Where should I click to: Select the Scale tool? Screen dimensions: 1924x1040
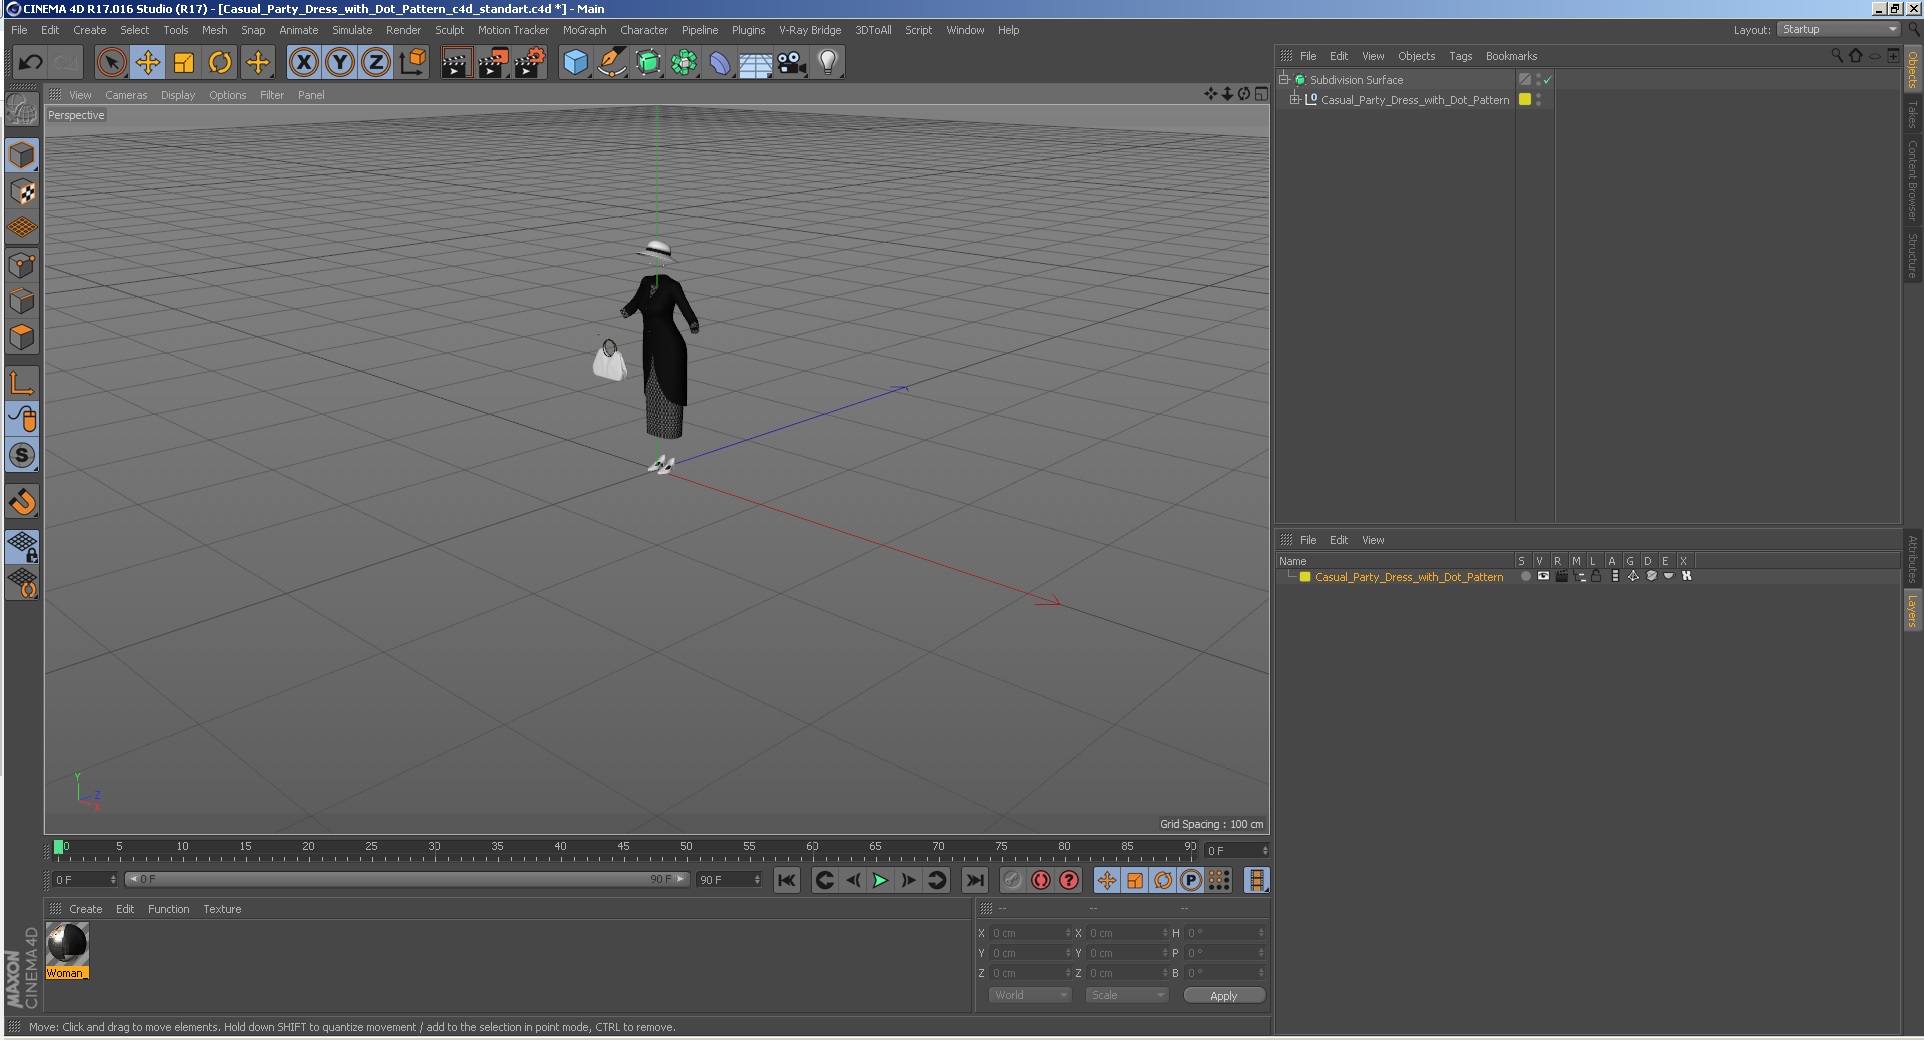(184, 63)
